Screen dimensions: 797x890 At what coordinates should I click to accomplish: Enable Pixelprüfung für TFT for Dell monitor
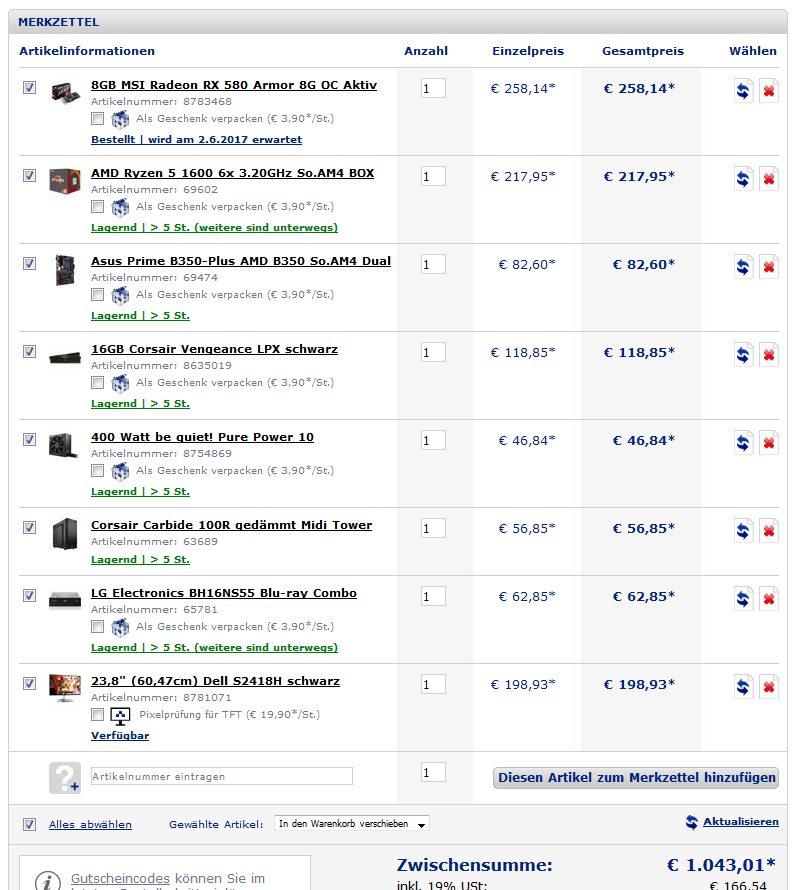point(98,715)
